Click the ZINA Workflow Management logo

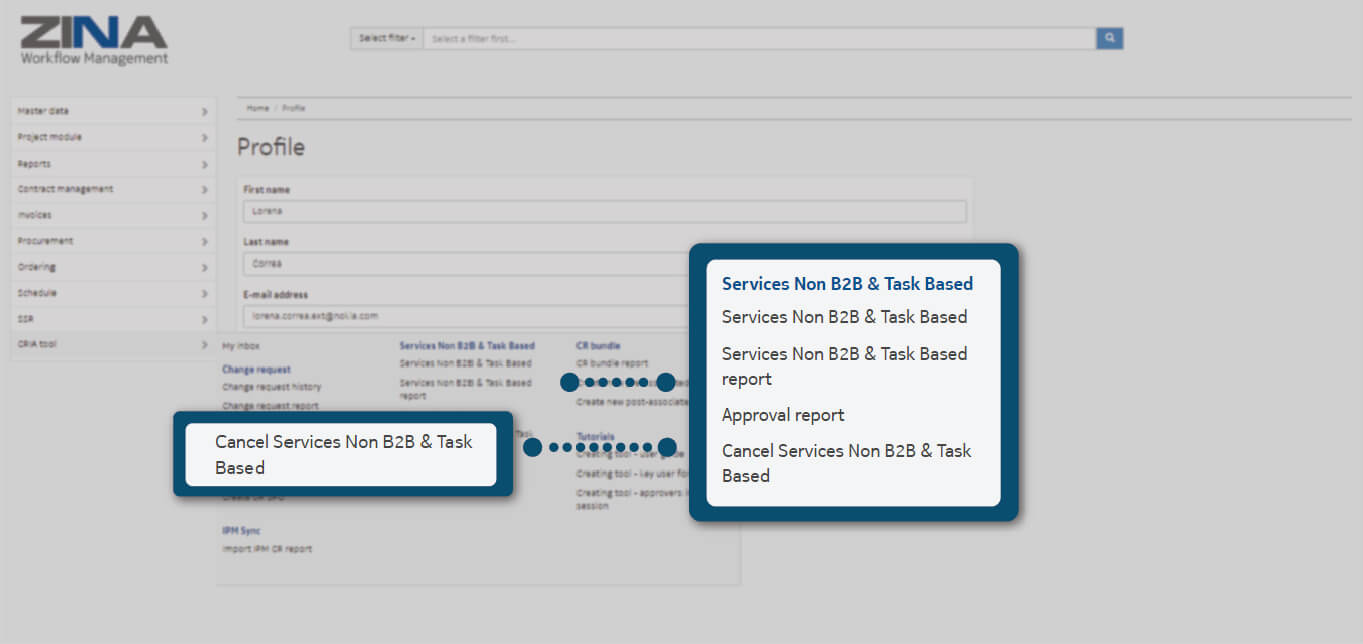coord(94,40)
